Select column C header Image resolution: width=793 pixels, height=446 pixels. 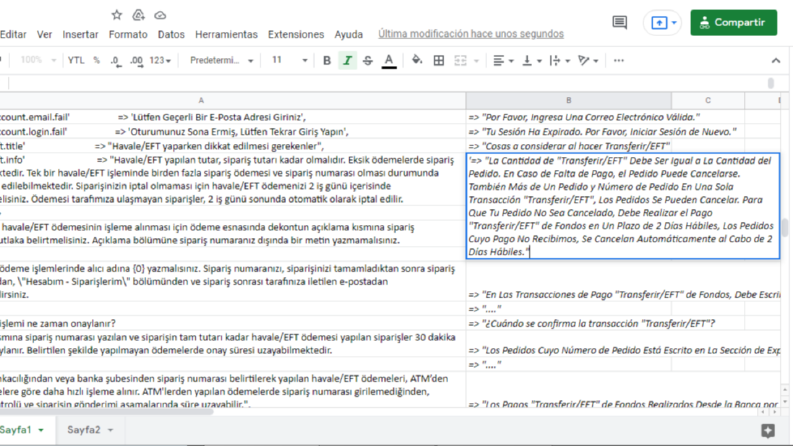pos(708,100)
